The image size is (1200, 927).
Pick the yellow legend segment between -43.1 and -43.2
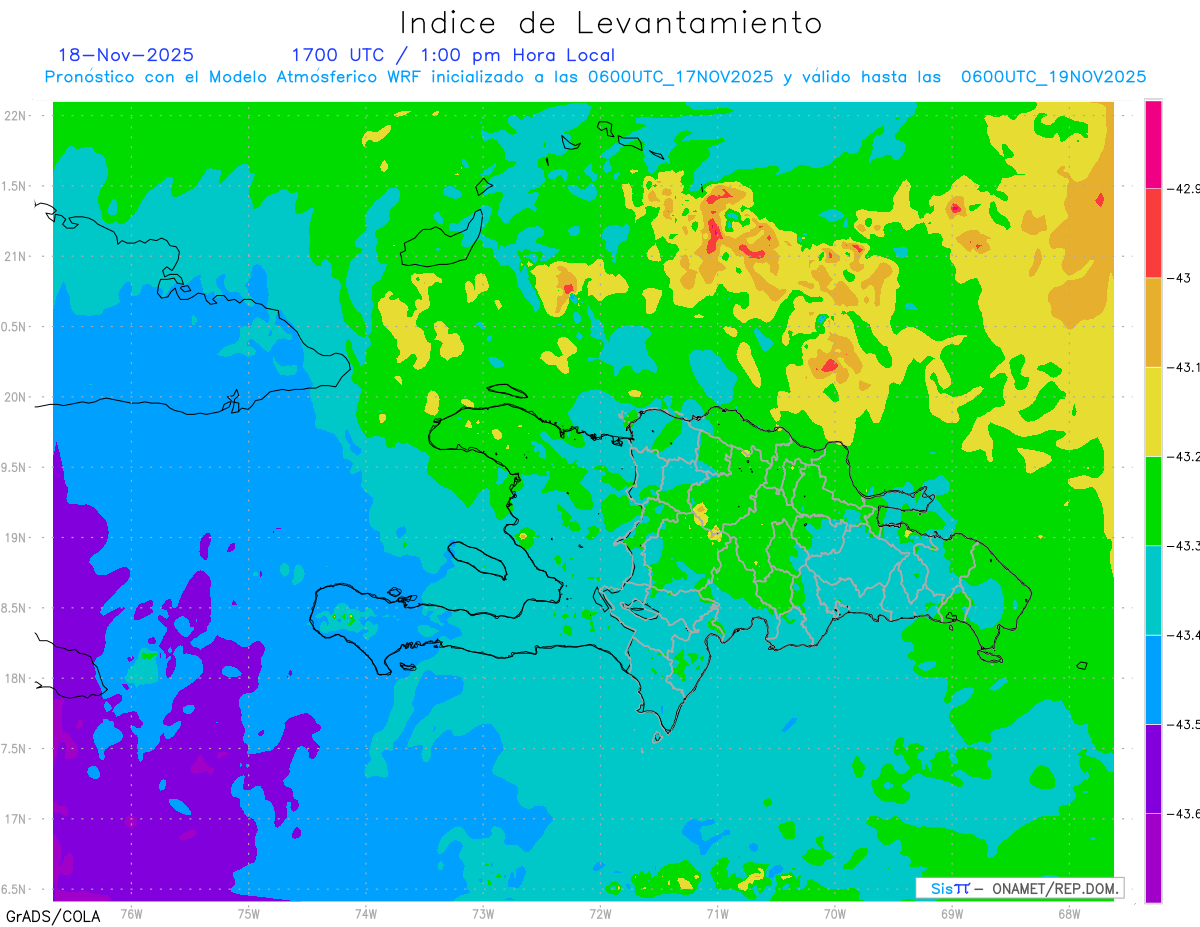point(1153,411)
